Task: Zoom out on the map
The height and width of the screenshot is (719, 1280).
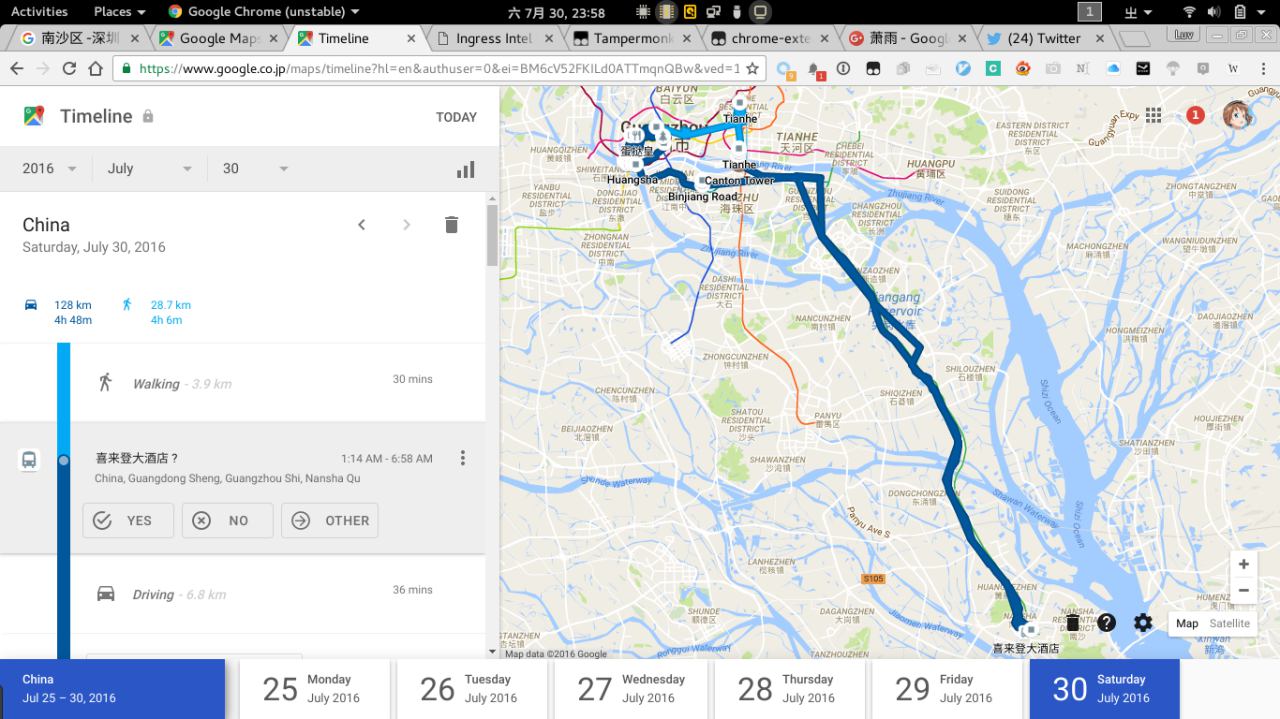Action: pyautogui.click(x=1243, y=590)
